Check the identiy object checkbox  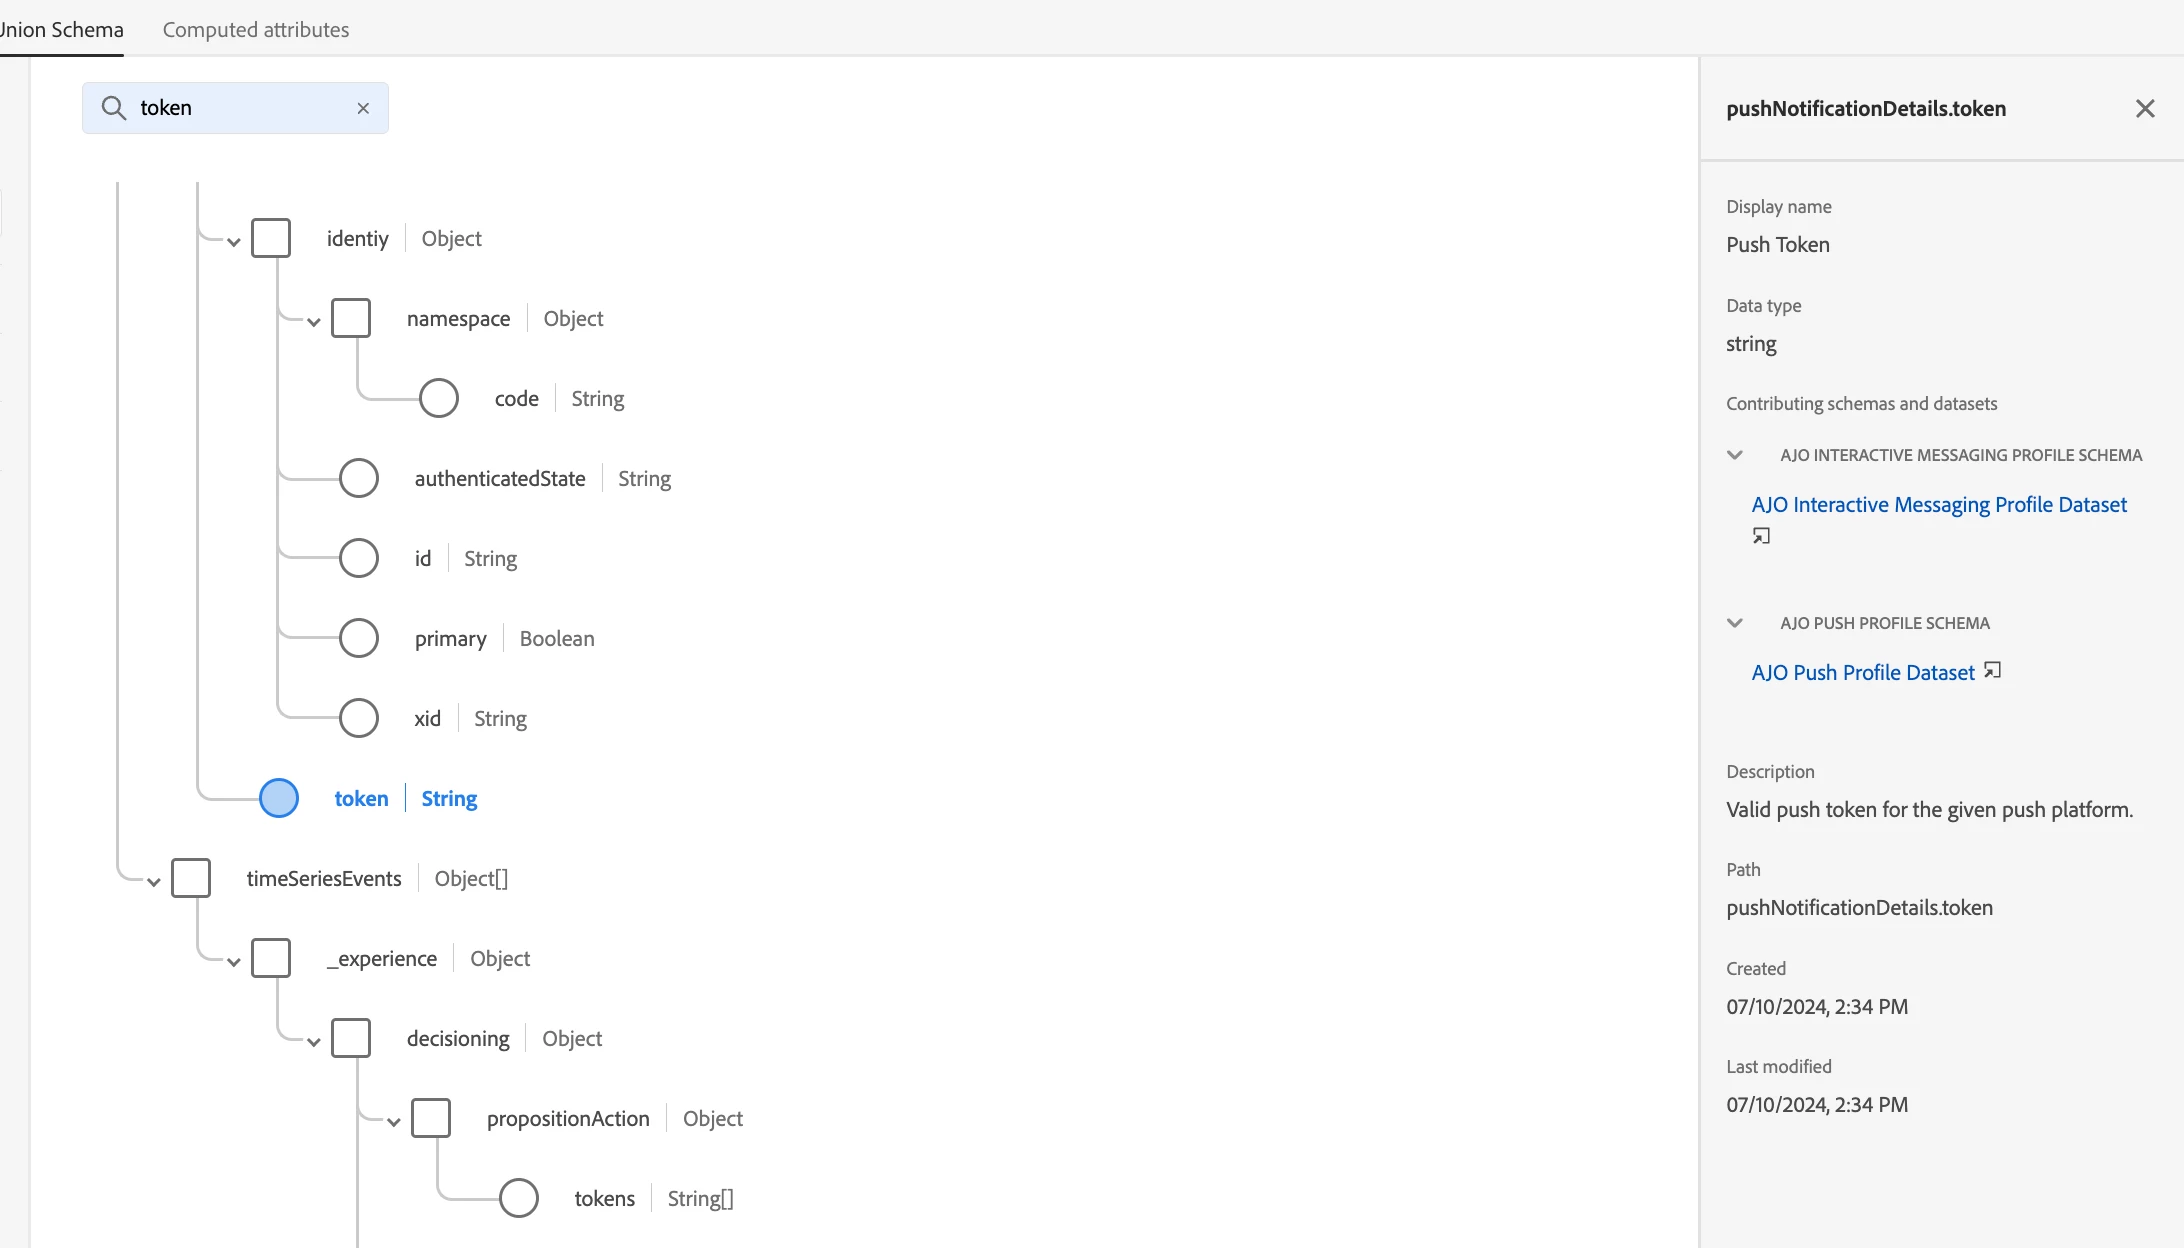pos(271,238)
